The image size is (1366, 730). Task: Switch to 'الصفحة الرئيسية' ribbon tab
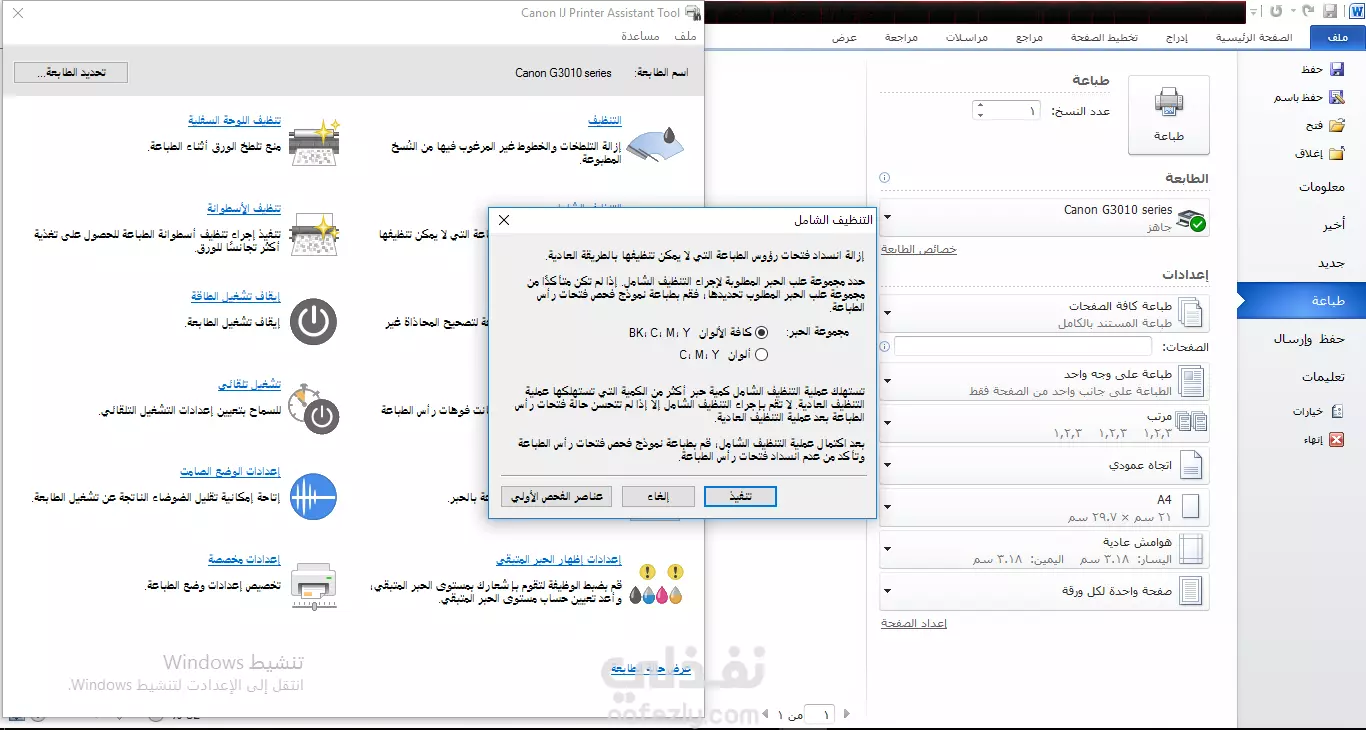click(x=1254, y=37)
